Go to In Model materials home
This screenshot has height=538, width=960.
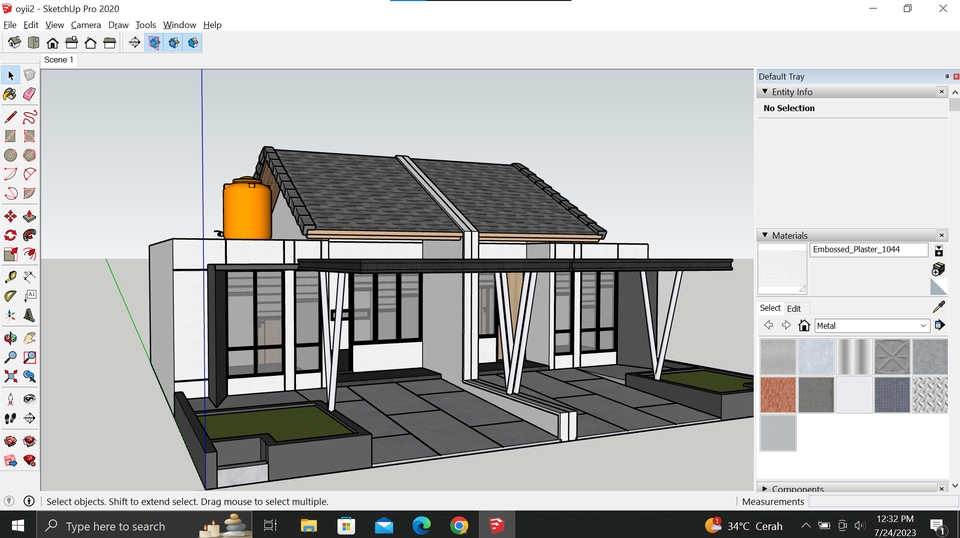[804, 326]
